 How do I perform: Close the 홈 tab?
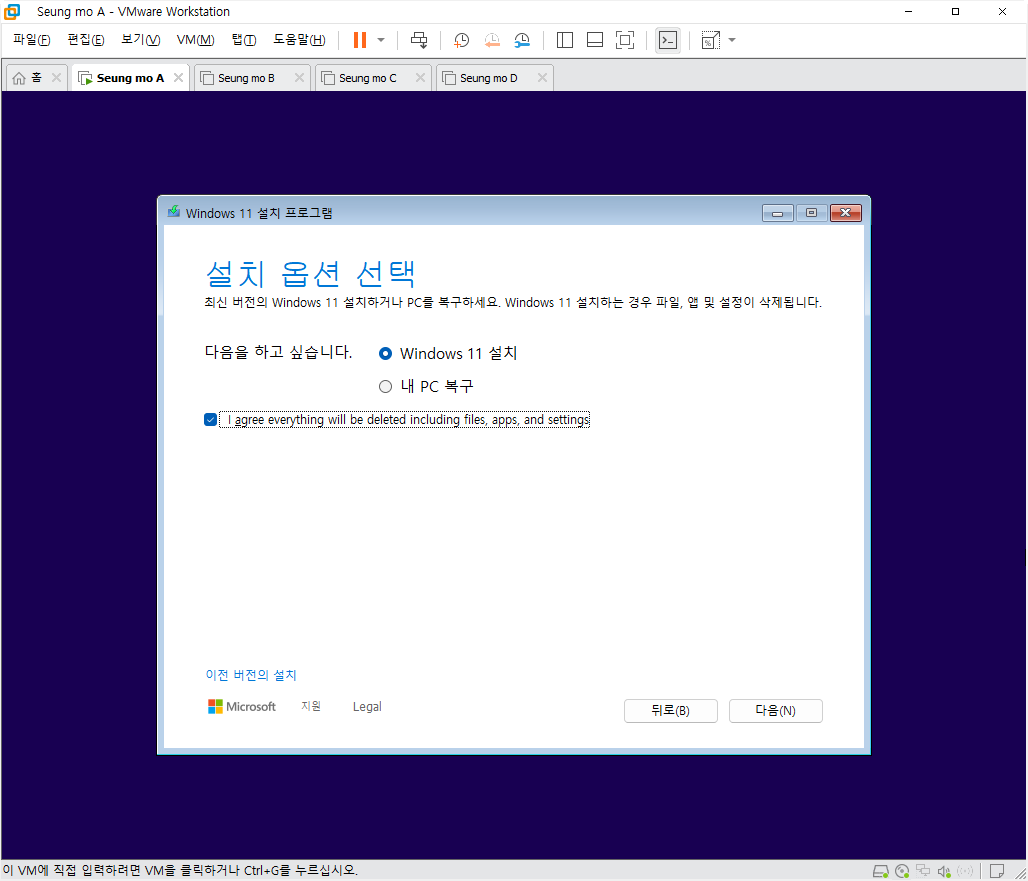(x=56, y=77)
